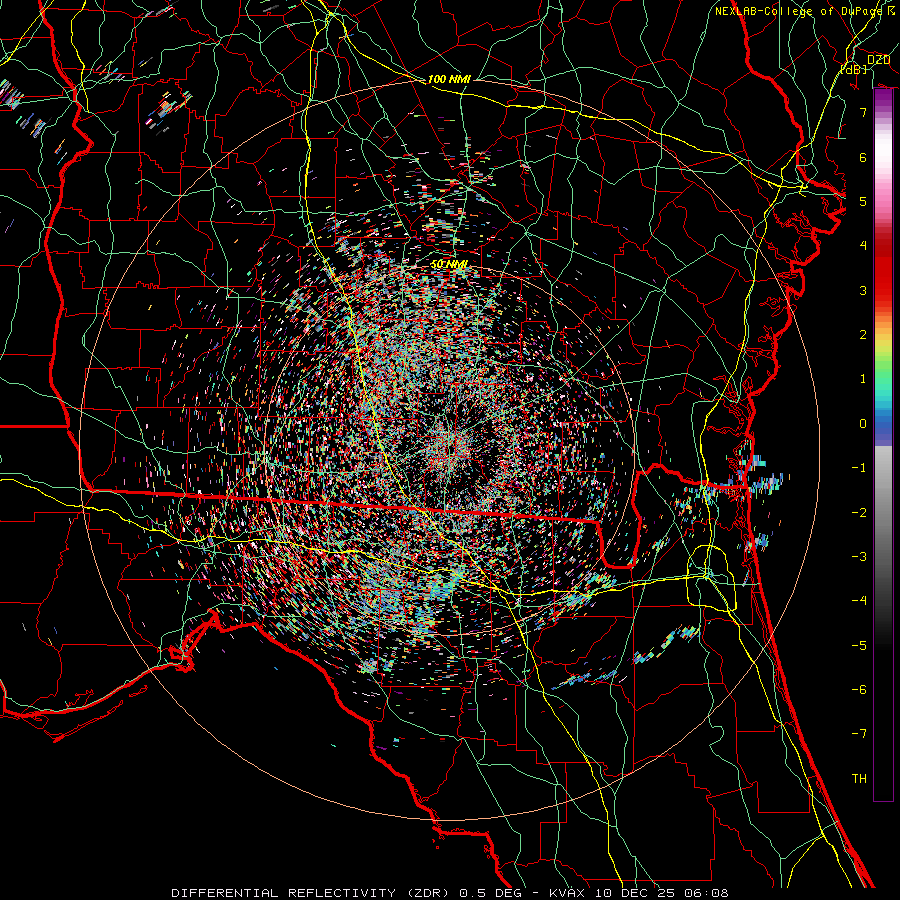This screenshot has width=900, height=900.
Task: Click the "6" value on color scale
Action: (863, 157)
